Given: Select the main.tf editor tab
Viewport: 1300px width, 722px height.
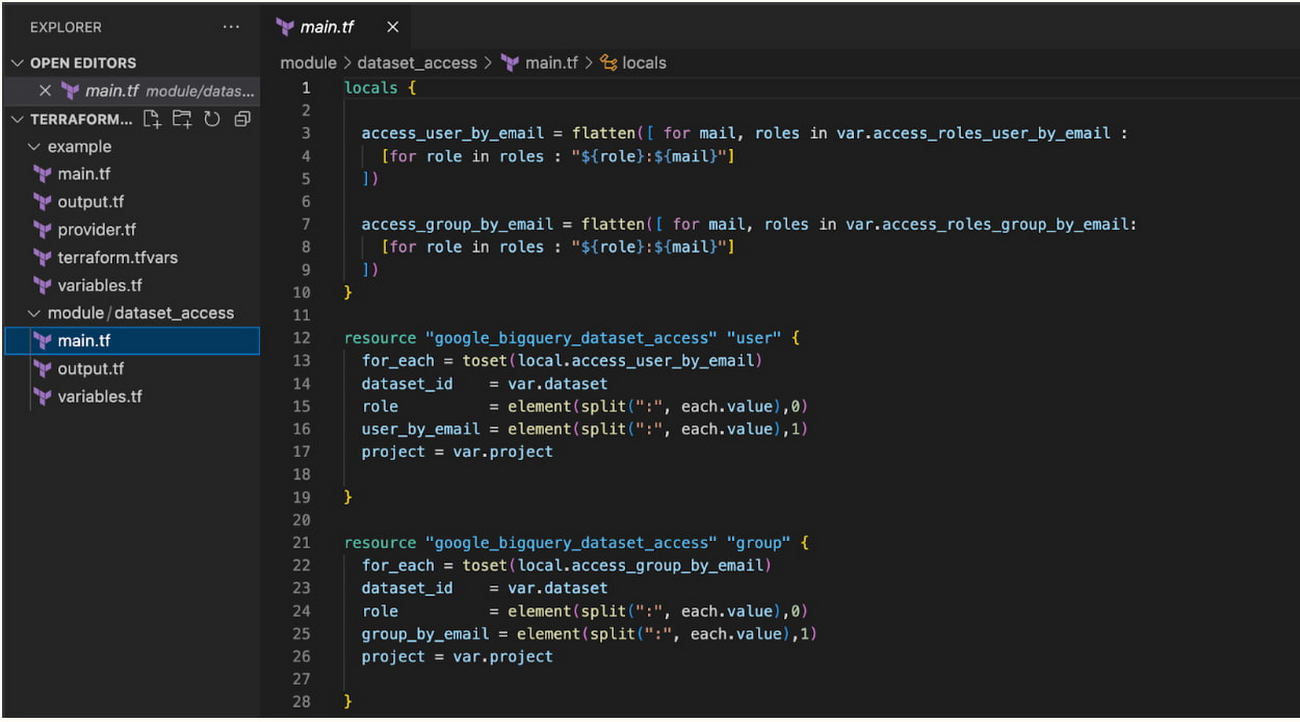Looking at the screenshot, I should (x=336, y=27).
